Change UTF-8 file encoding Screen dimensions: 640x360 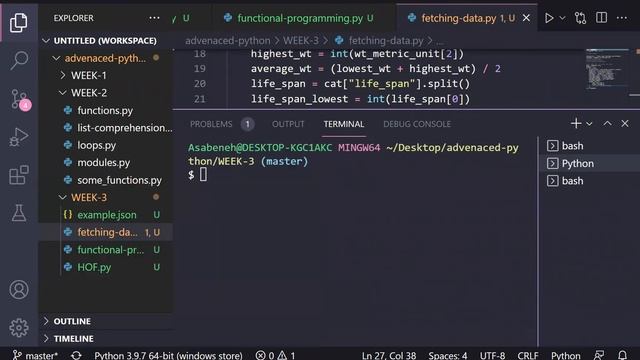coord(492,355)
